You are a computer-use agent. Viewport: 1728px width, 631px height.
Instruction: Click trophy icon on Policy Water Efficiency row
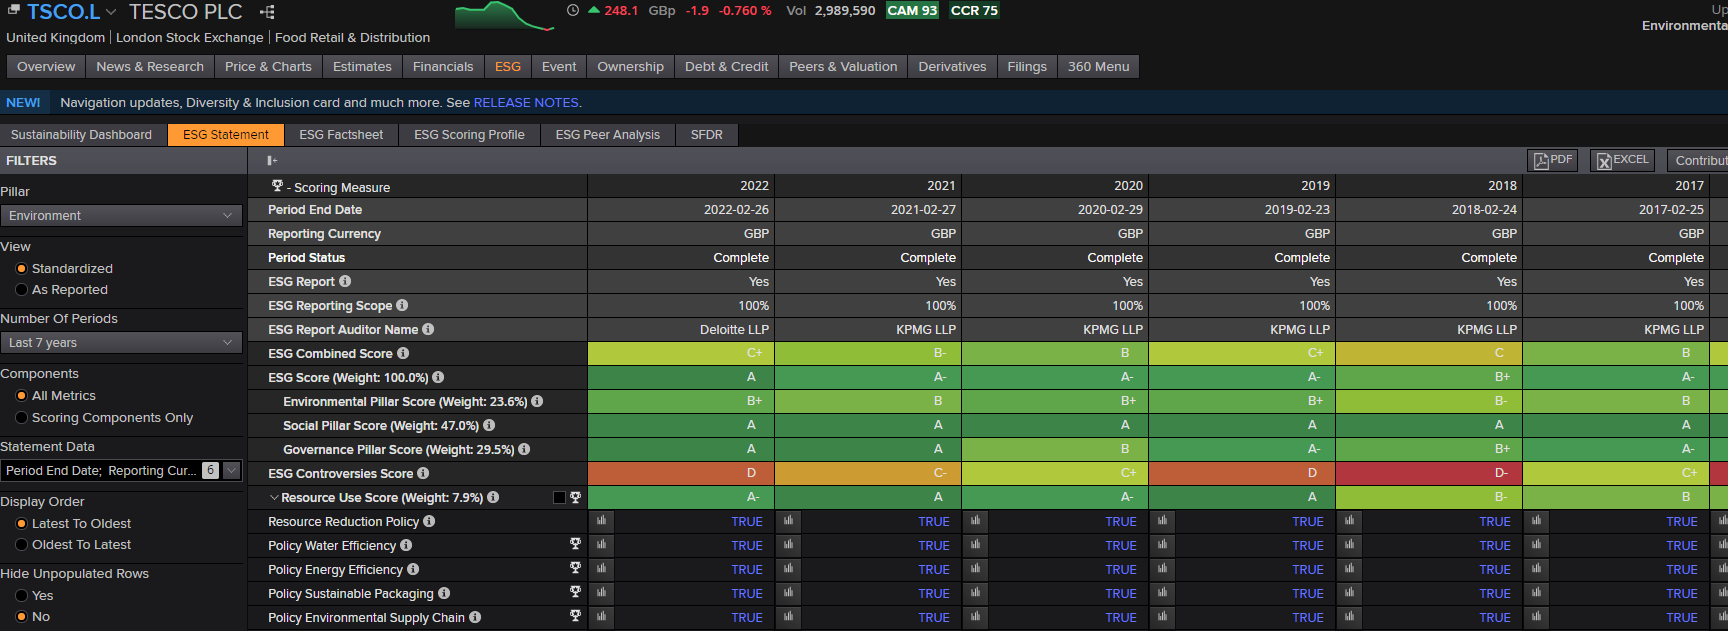[575, 544]
